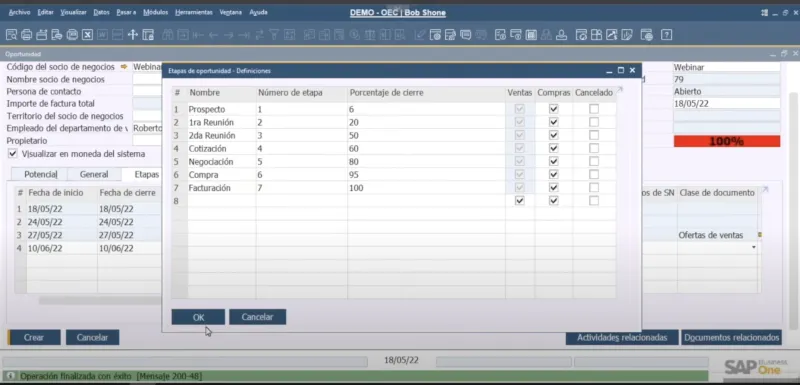Check Cancelado for Compra stage

[x=594, y=174]
